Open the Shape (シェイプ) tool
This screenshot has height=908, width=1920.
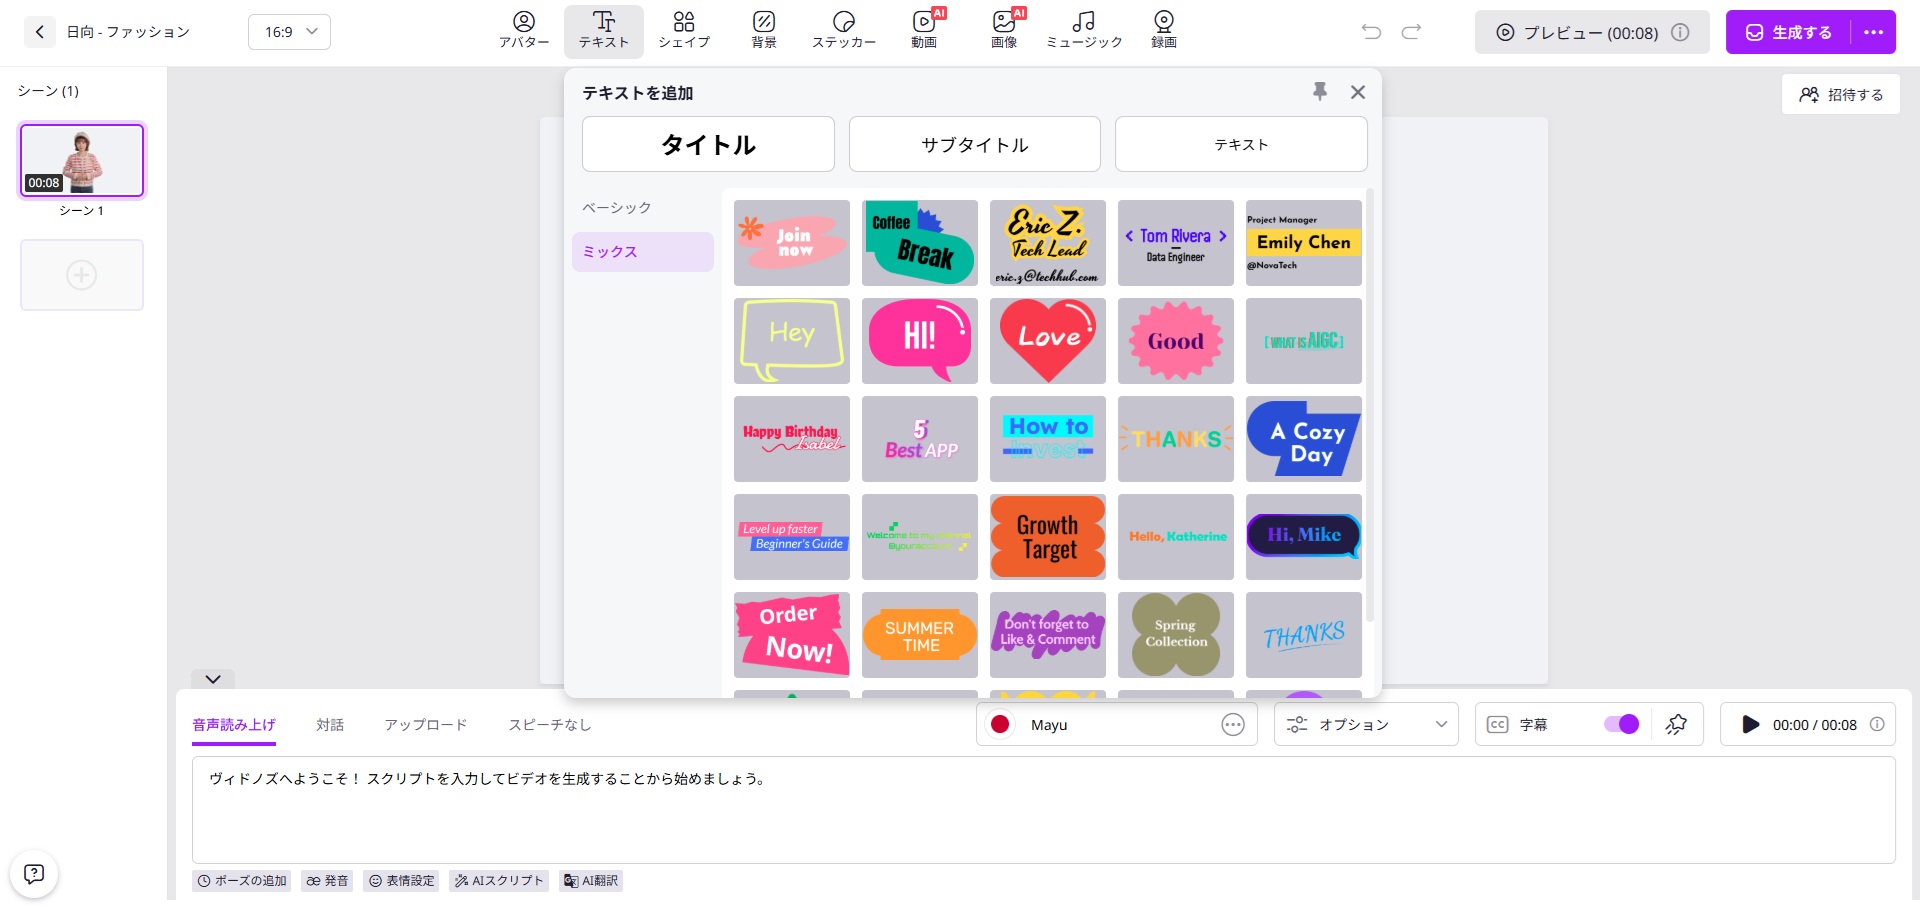[684, 30]
